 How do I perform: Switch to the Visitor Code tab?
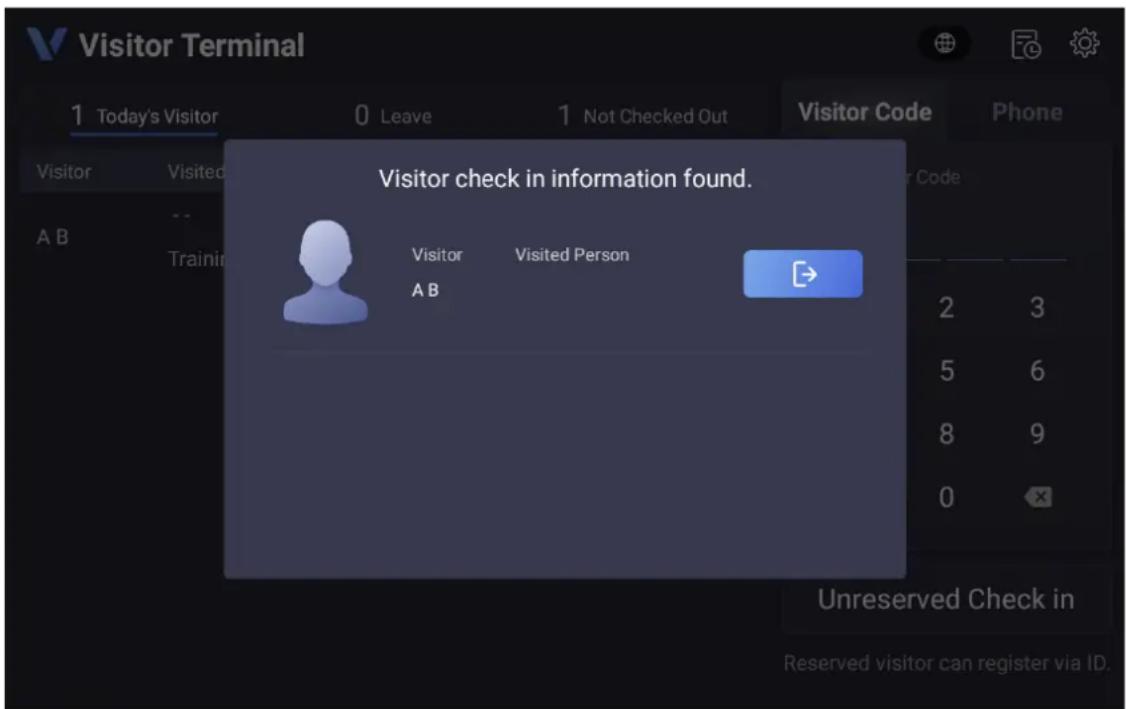pyautogui.click(x=865, y=112)
